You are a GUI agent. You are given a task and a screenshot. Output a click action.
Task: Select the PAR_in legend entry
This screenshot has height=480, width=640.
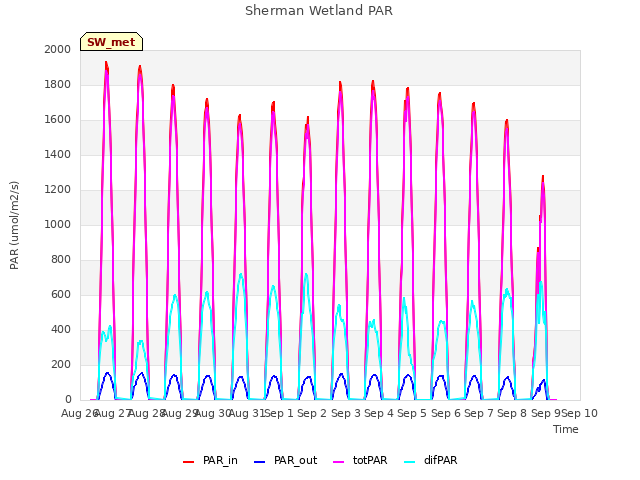point(210,460)
